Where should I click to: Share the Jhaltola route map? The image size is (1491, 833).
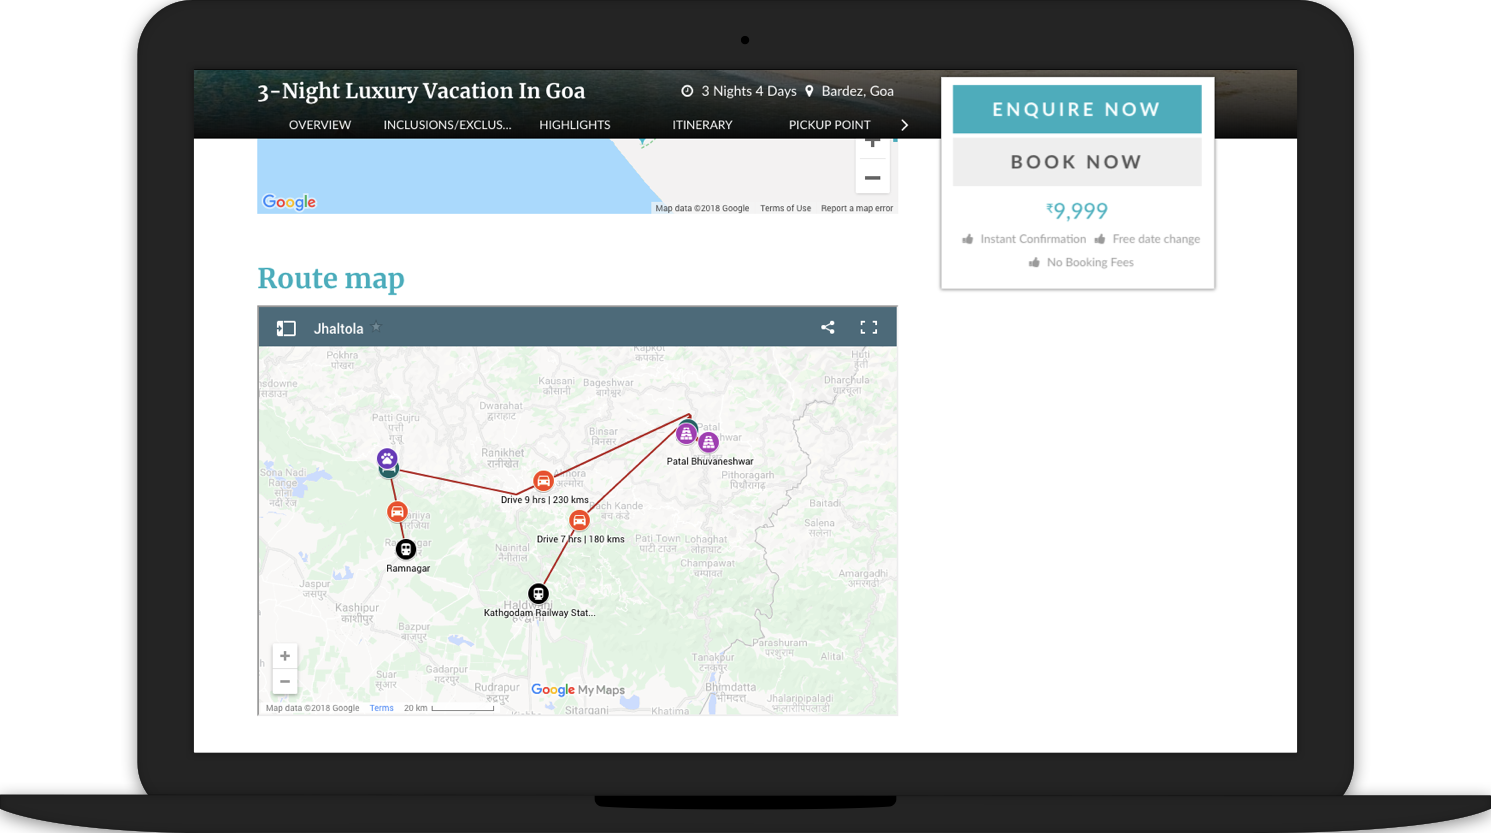(828, 327)
